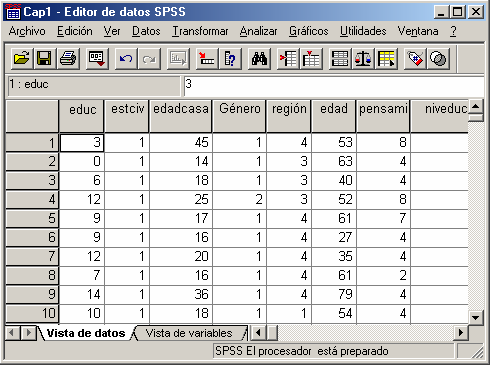Click Género cell with value 2

[239, 199]
